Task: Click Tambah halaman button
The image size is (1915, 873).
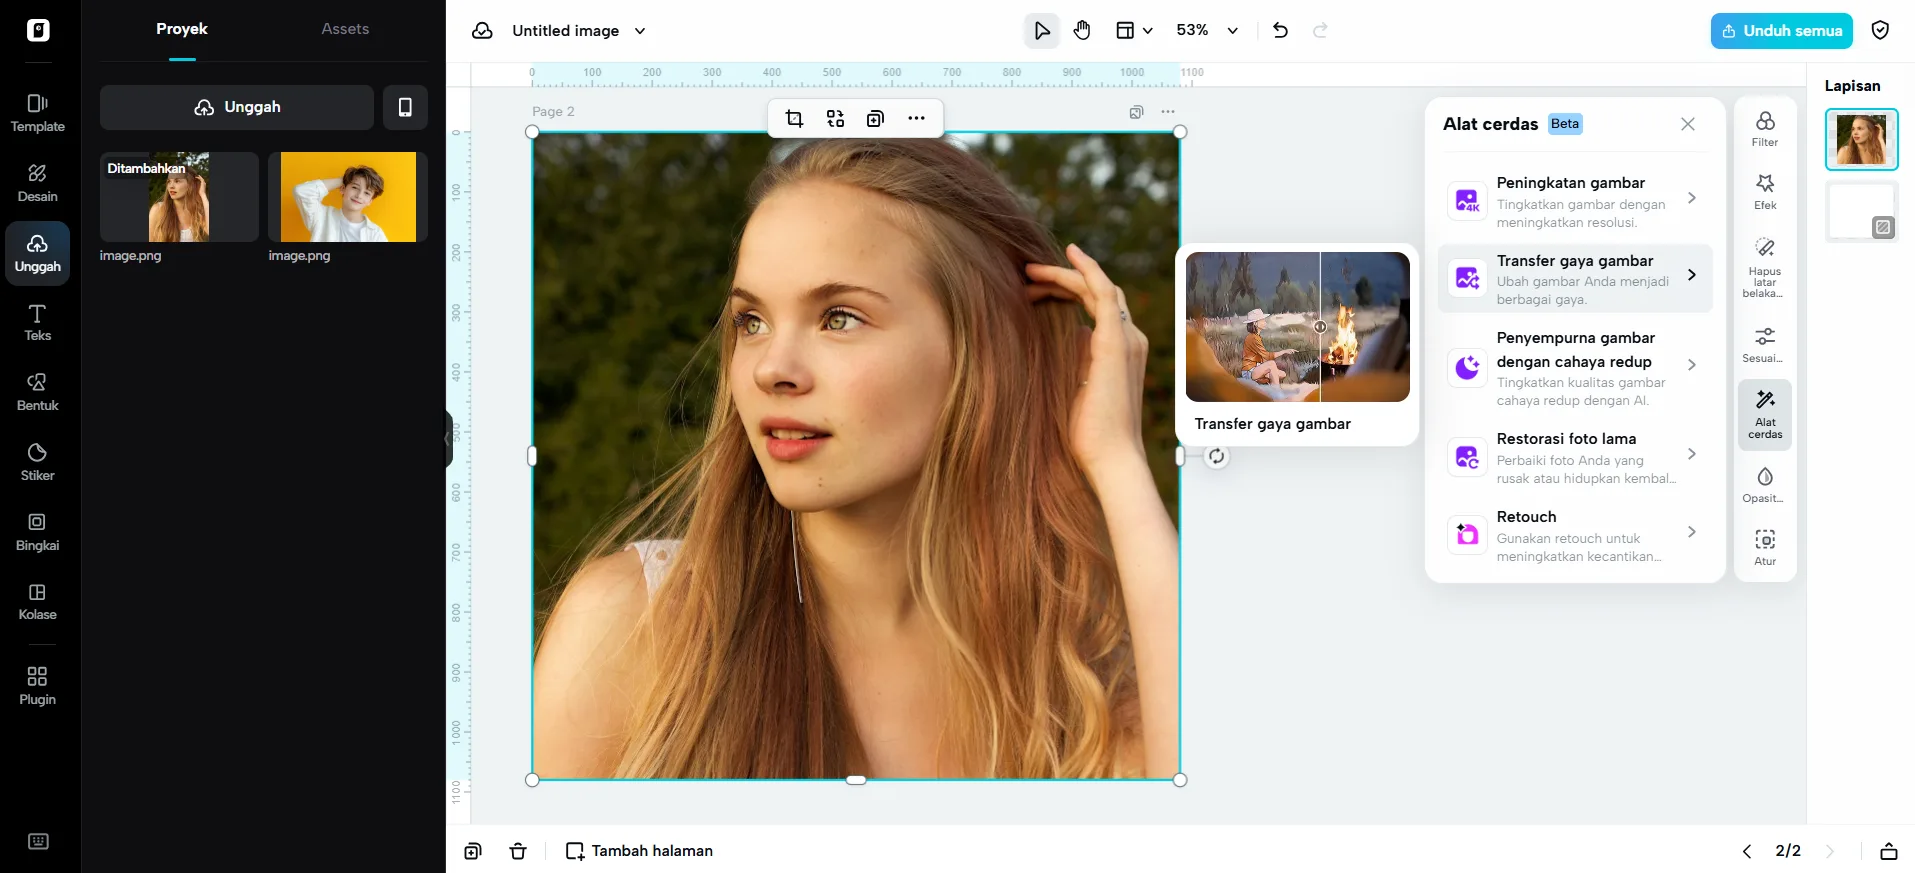Action: click(x=640, y=851)
